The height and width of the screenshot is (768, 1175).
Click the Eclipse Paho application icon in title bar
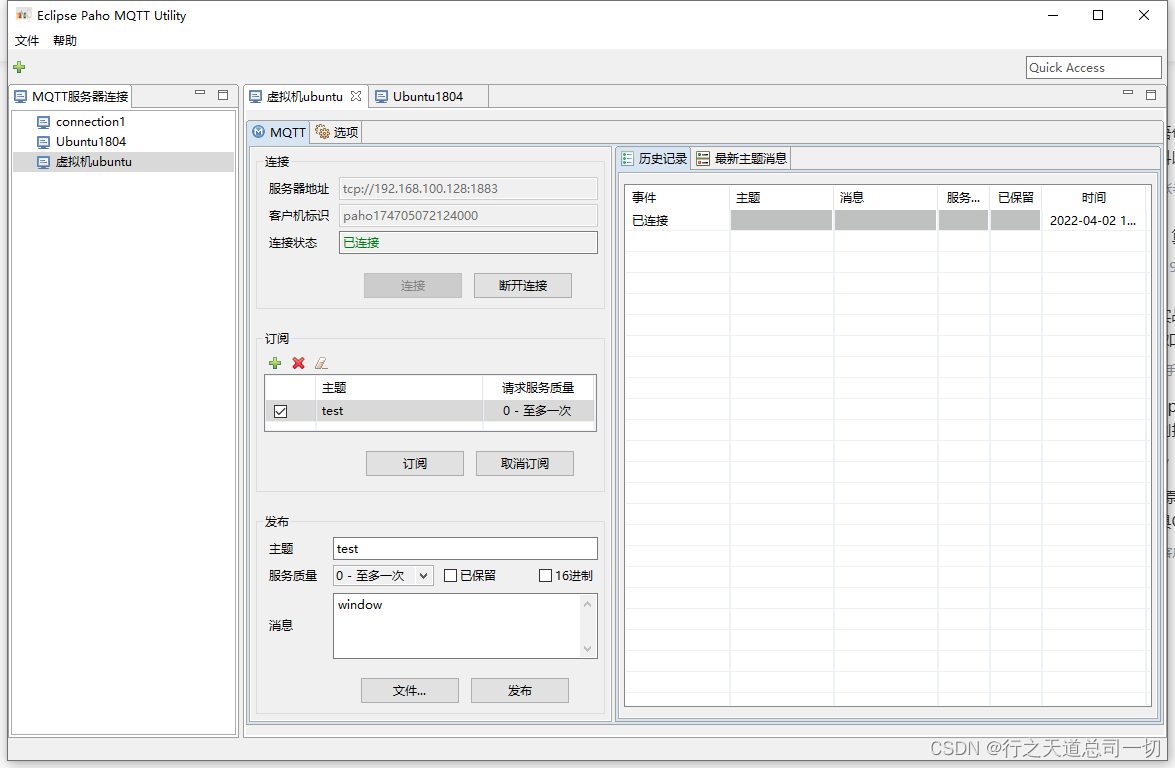click(x=23, y=15)
